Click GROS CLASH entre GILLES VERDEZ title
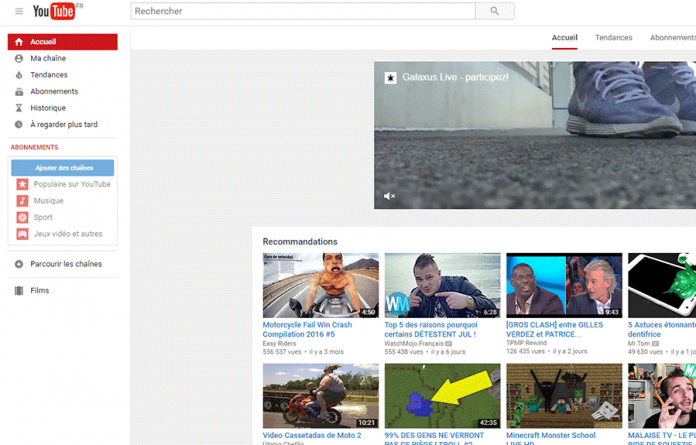This screenshot has width=696, height=445. 554,330
